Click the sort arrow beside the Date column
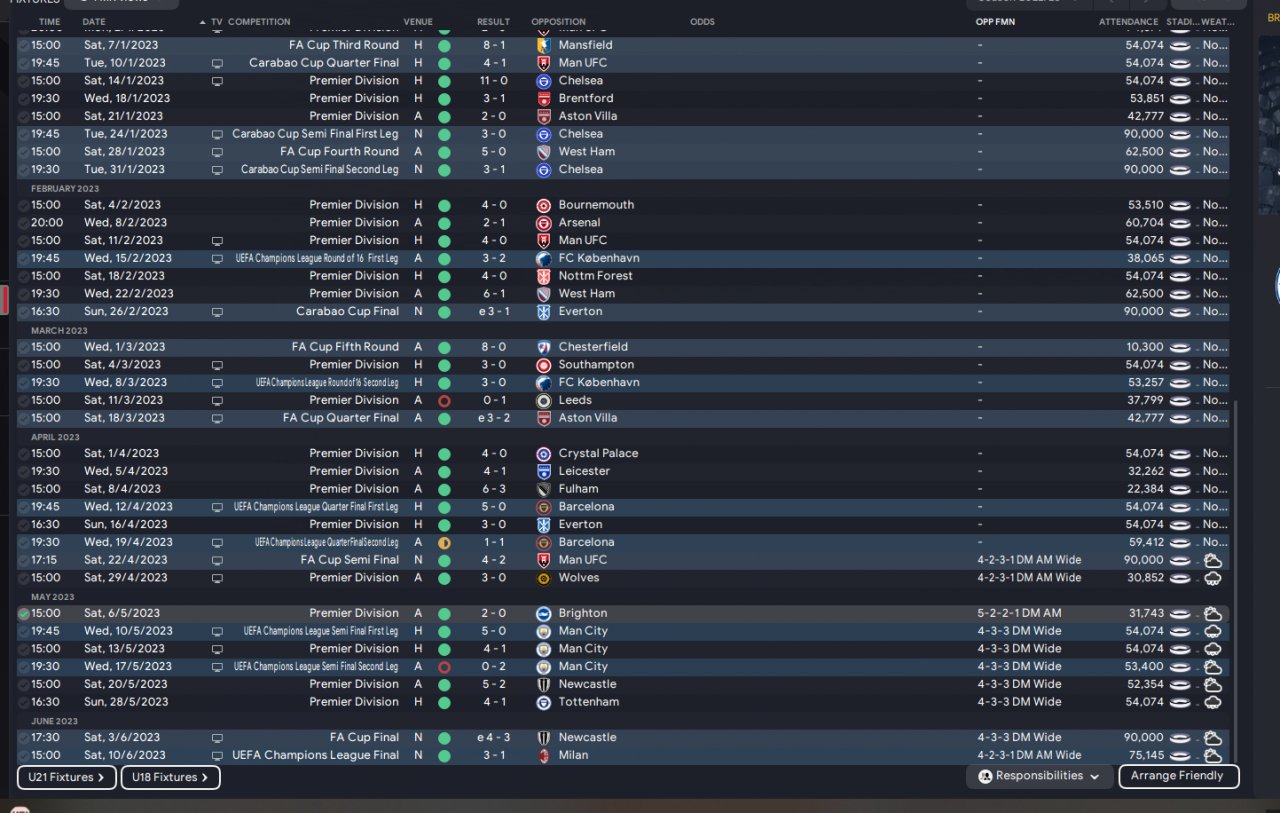The width and height of the screenshot is (1280, 813). 203,22
